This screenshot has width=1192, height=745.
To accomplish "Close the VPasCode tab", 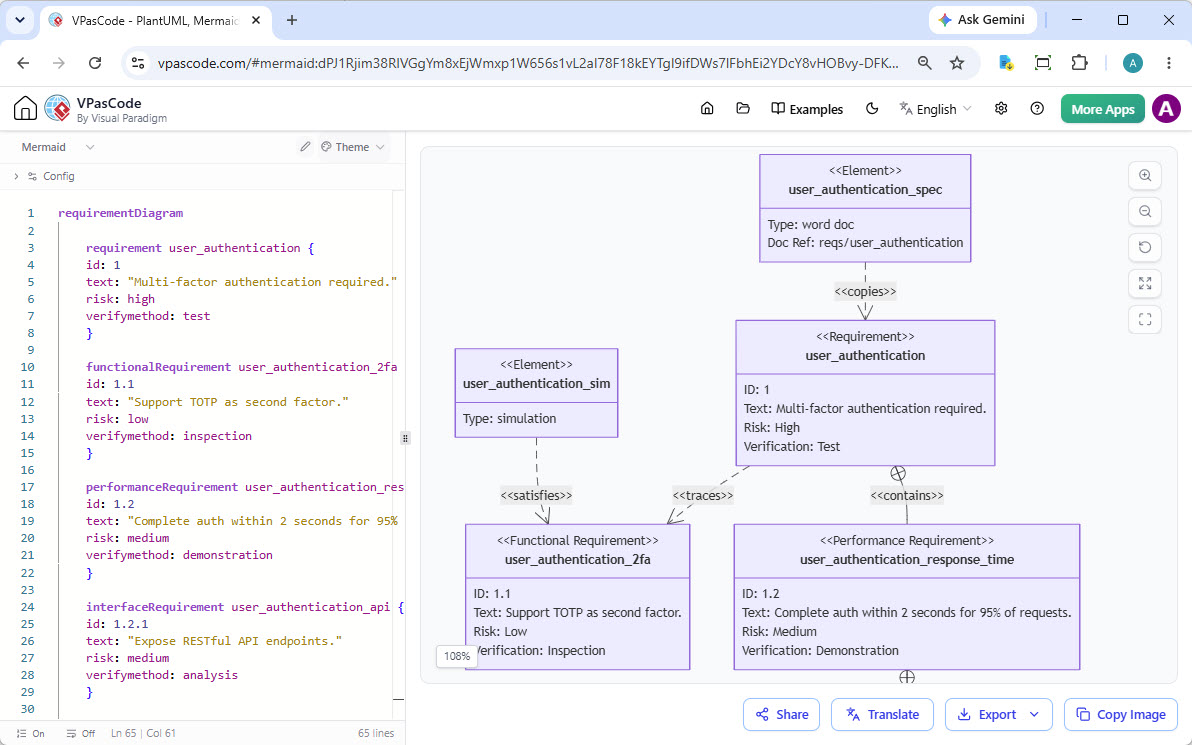I will click(256, 21).
